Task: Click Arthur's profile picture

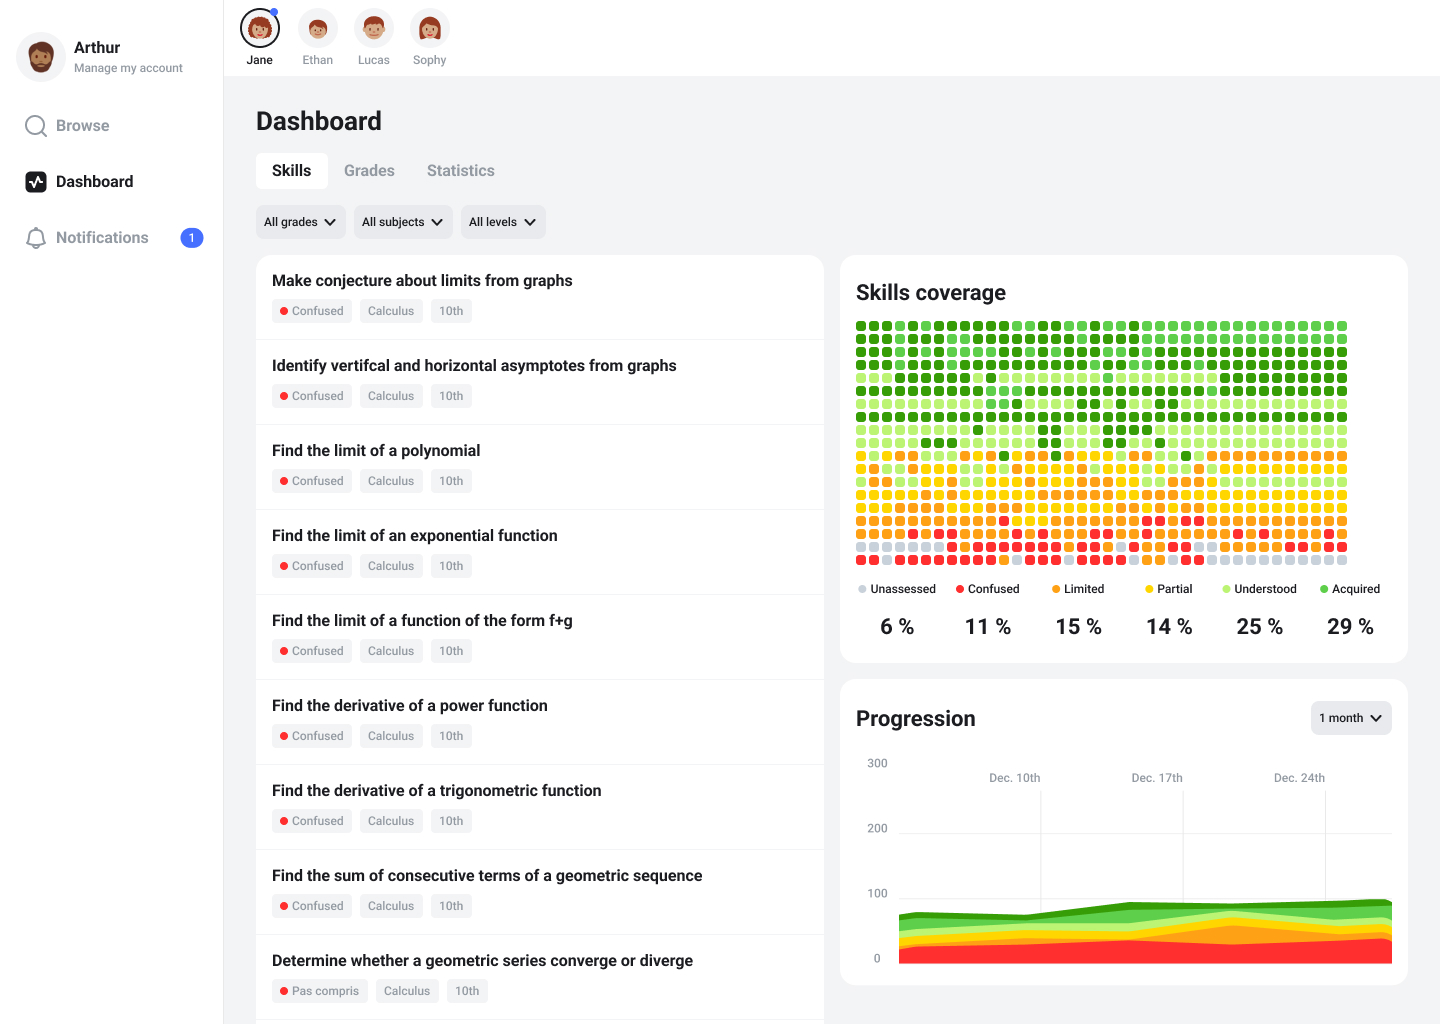Action: (x=41, y=57)
